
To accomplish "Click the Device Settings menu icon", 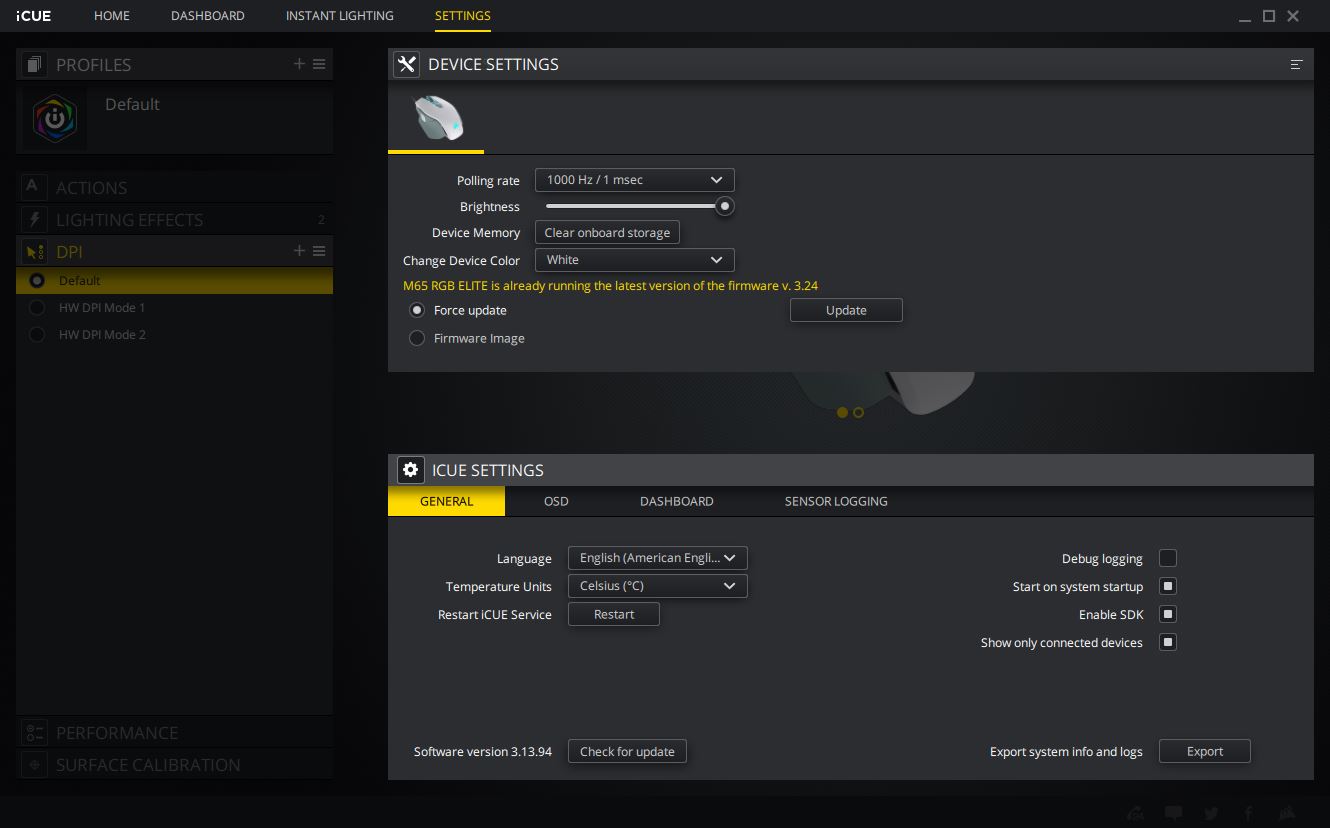I will pyautogui.click(x=1296, y=64).
